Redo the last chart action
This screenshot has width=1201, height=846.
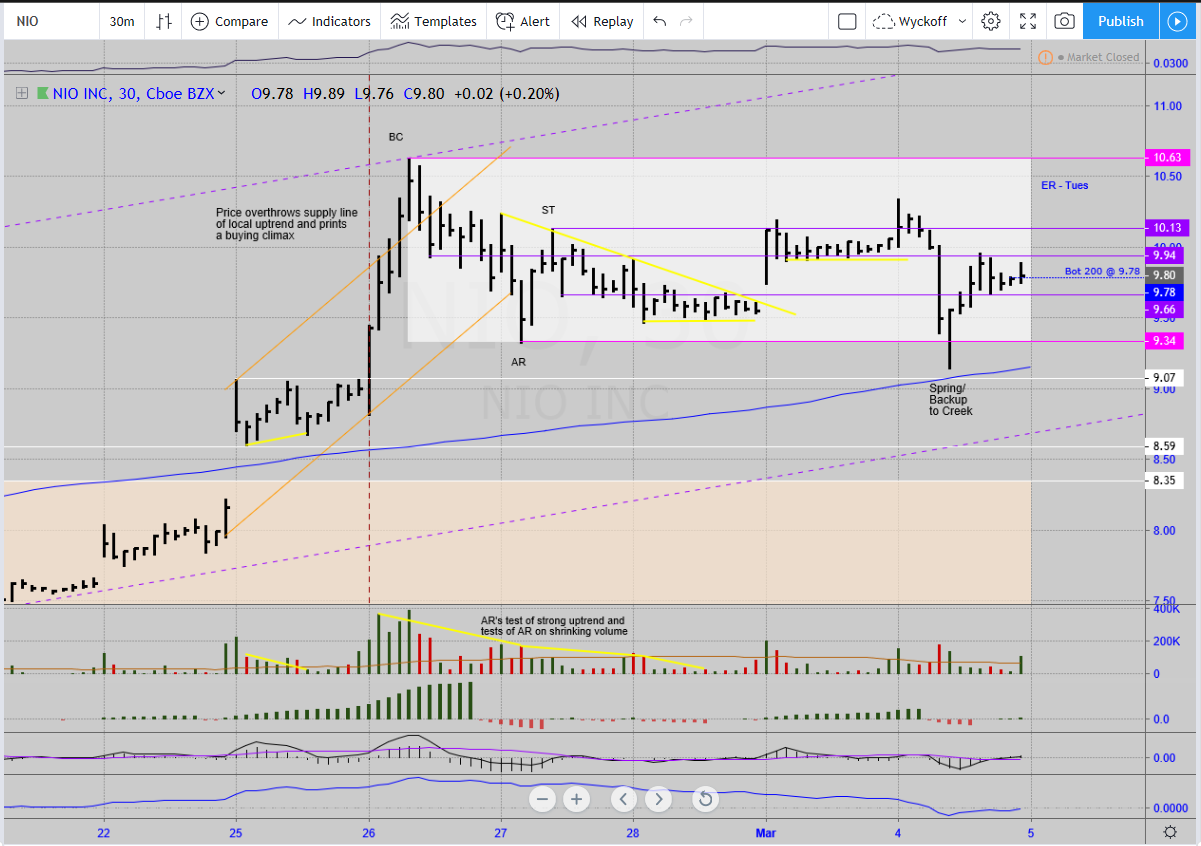coord(686,21)
